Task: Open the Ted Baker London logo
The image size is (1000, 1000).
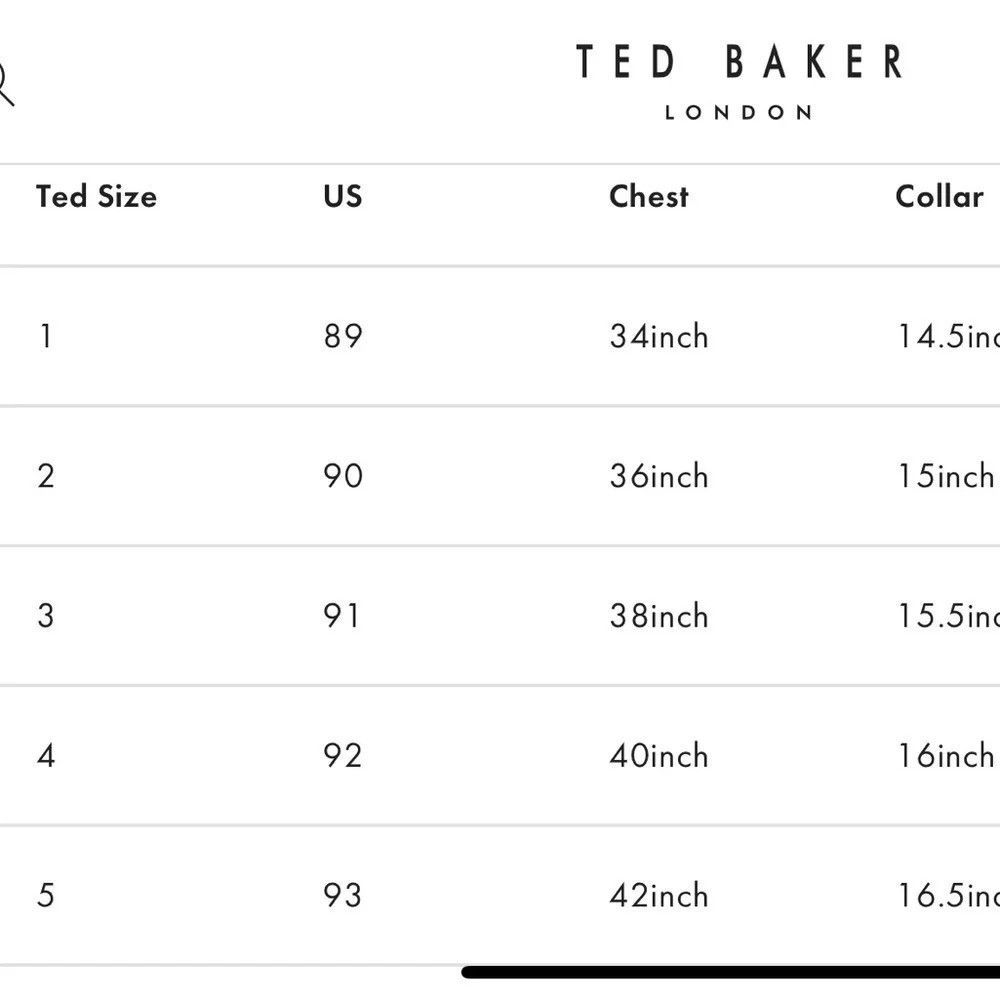Action: pos(738,63)
